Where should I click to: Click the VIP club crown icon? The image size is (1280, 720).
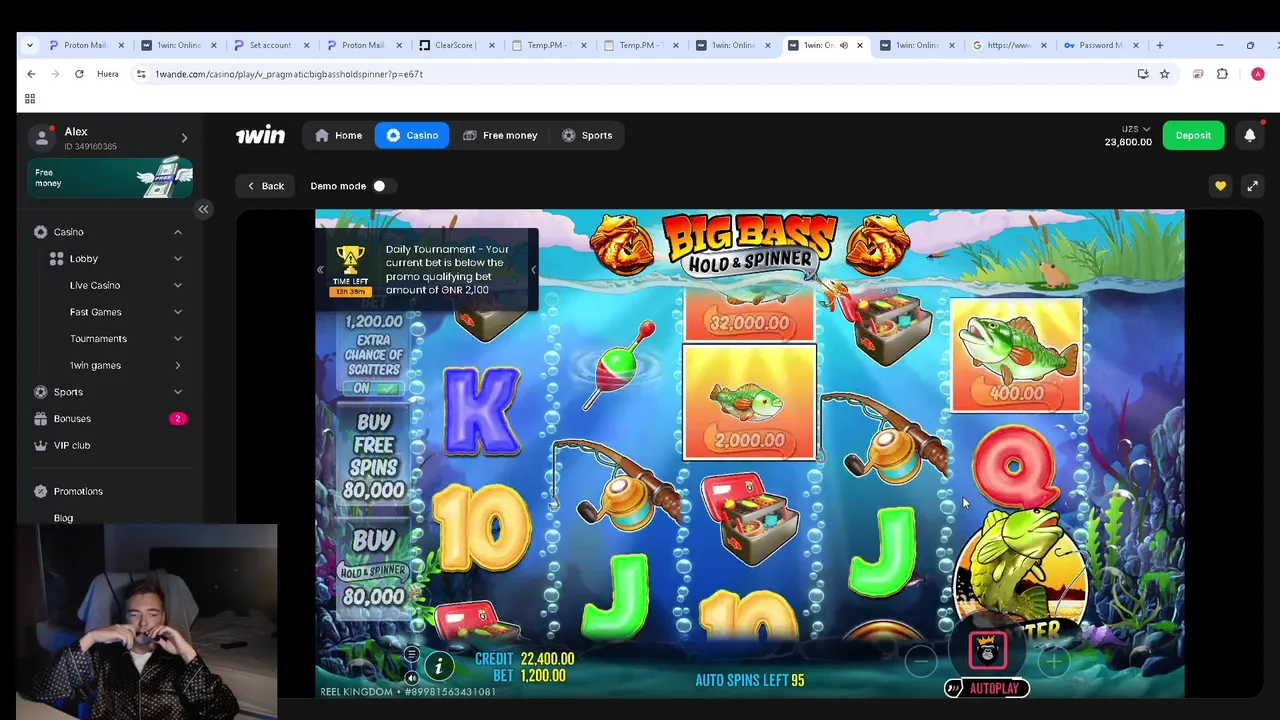coord(40,445)
